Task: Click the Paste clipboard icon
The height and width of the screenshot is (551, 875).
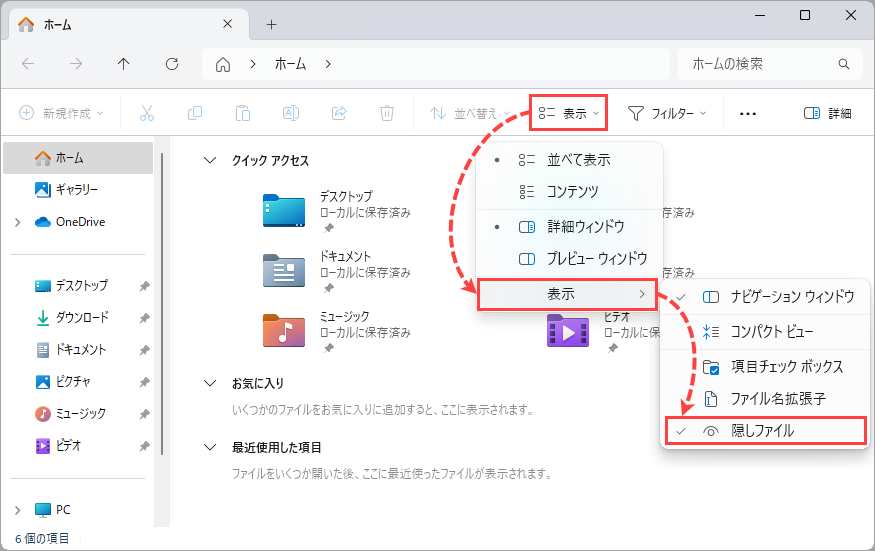Action: pyautogui.click(x=243, y=113)
